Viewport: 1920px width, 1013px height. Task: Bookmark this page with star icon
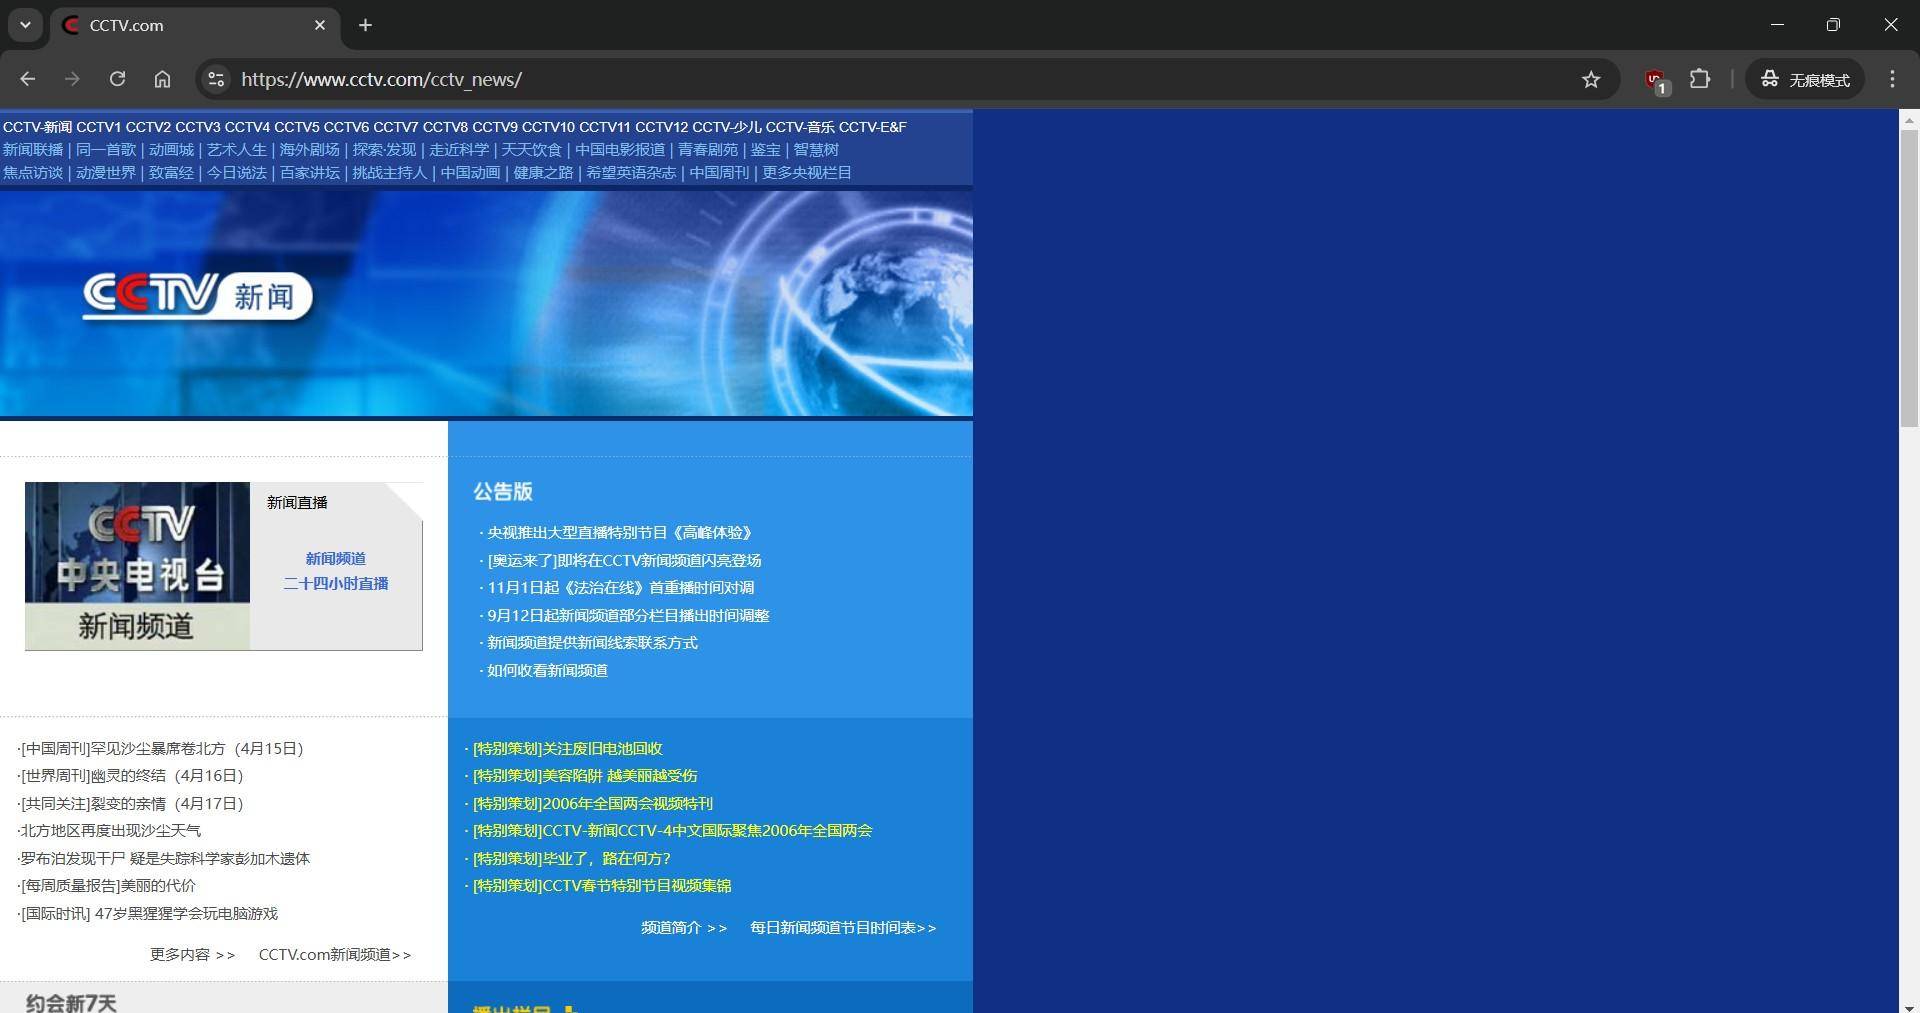point(1591,79)
